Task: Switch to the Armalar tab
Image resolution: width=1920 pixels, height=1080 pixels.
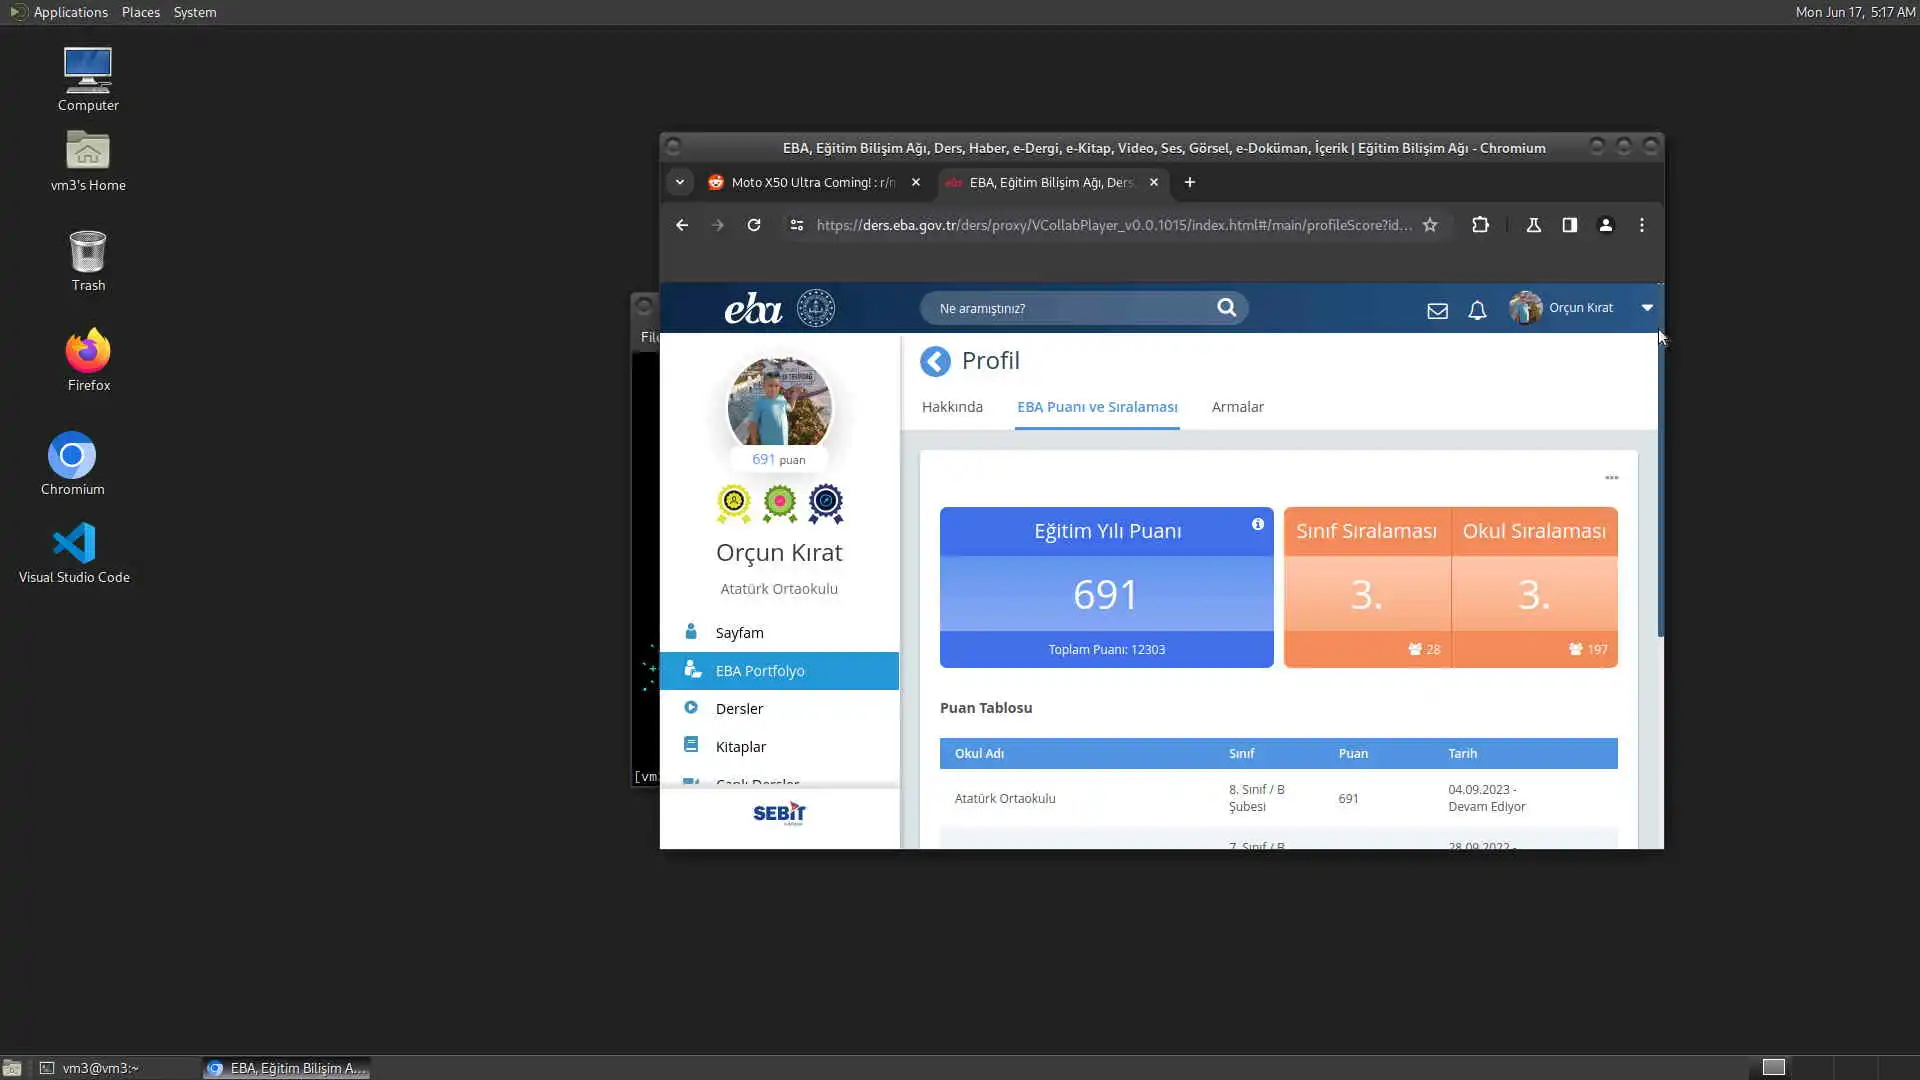Action: tap(1237, 407)
